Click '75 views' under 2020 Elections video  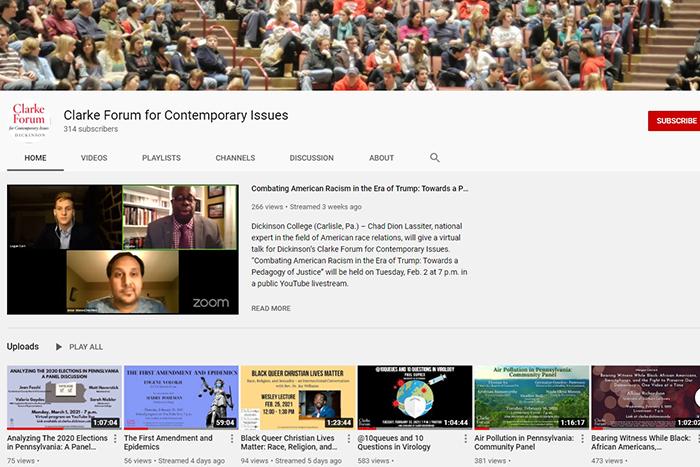(21, 461)
